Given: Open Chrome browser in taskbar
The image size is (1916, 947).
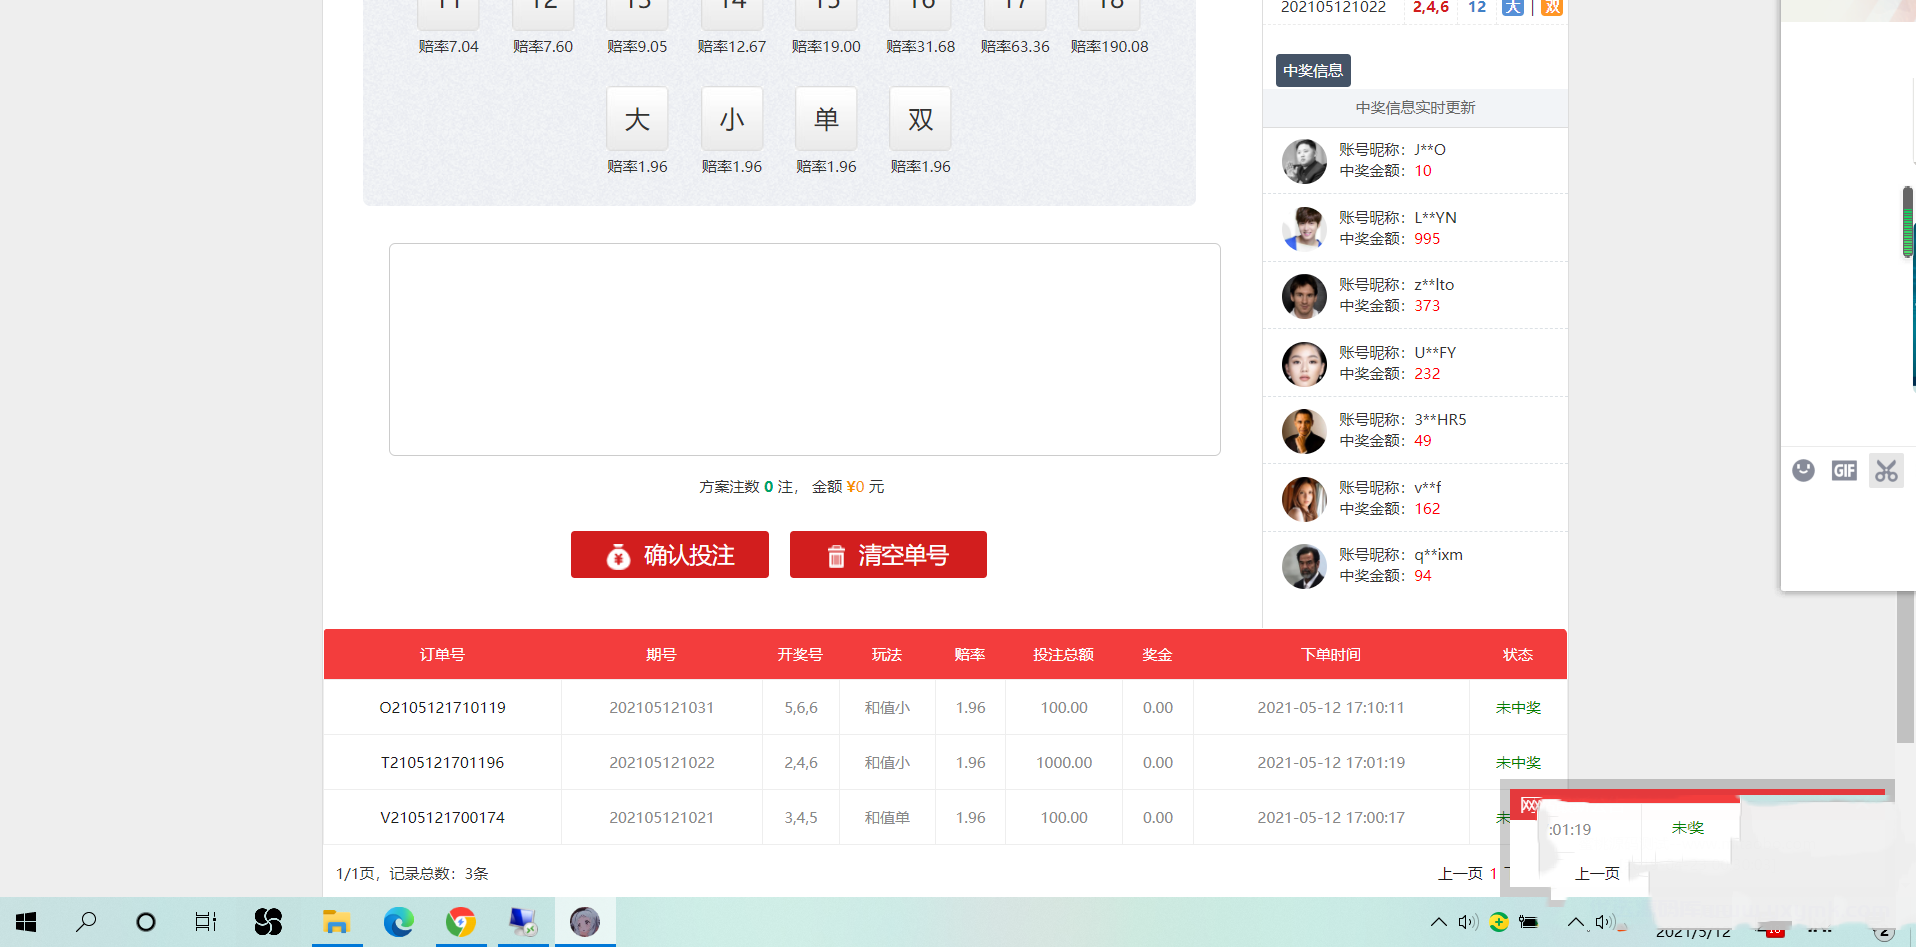Looking at the screenshot, I should (460, 922).
